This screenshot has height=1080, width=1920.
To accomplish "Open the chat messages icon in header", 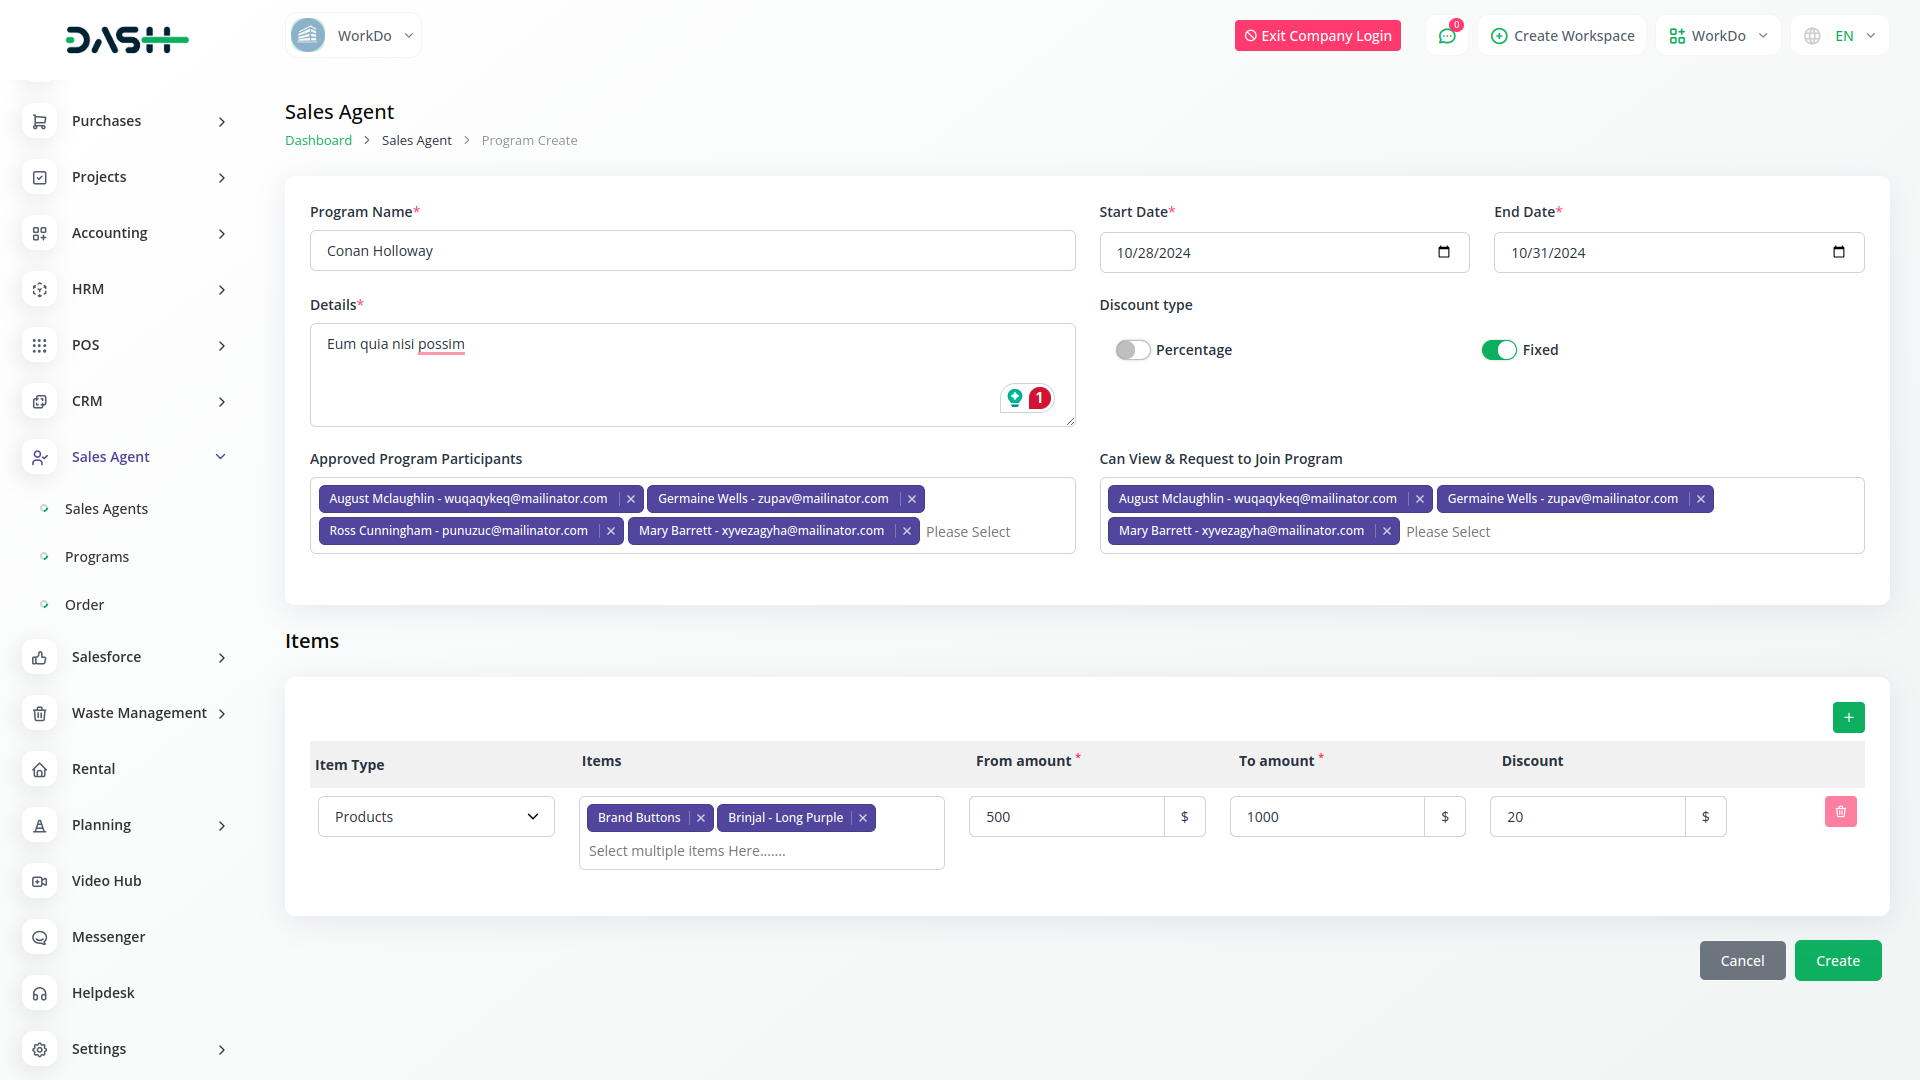I will 1447,36.
